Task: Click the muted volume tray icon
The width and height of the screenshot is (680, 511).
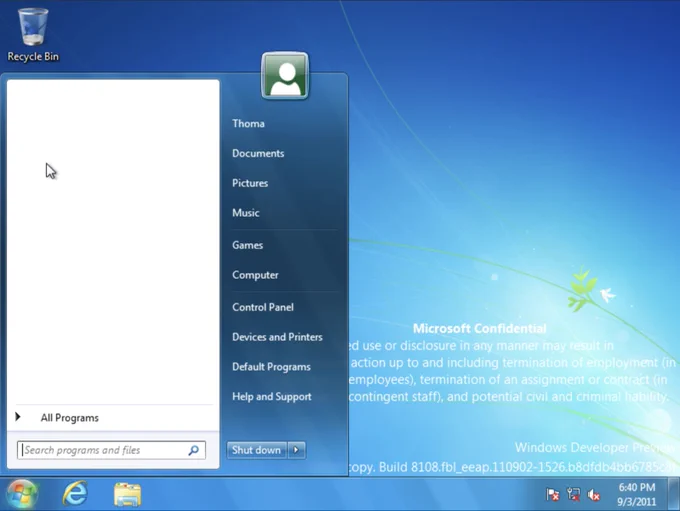Action: click(x=594, y=495)
